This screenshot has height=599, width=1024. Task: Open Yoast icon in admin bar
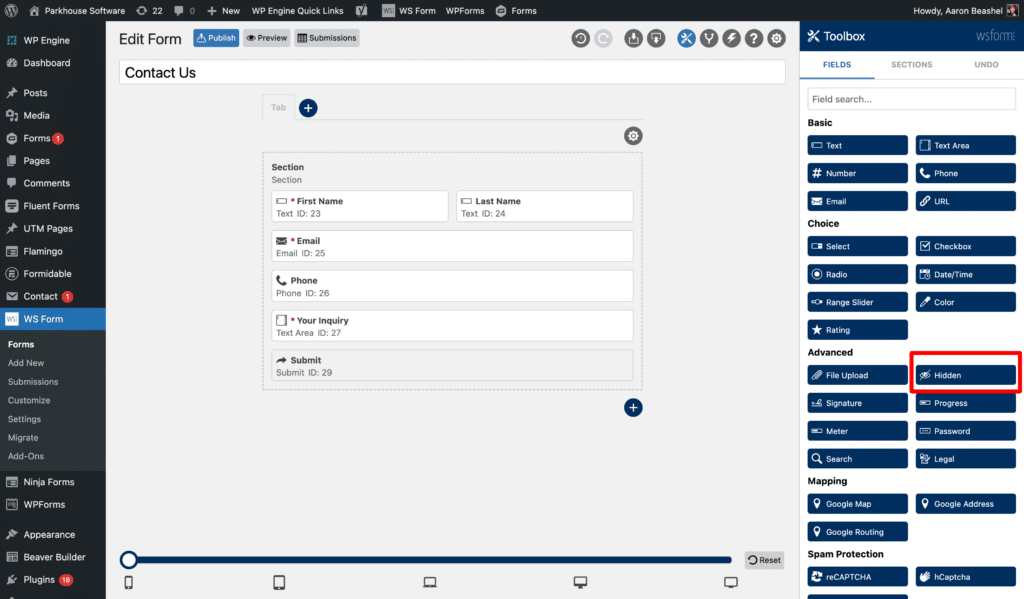coord(361,10)
